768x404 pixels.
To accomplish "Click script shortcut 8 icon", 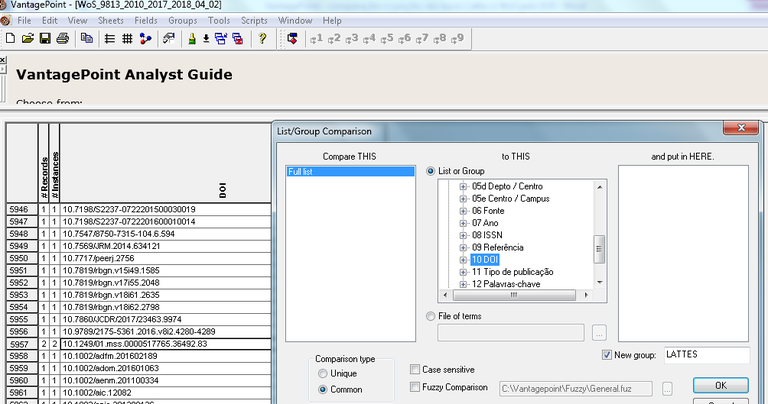I will pos(440,38).
